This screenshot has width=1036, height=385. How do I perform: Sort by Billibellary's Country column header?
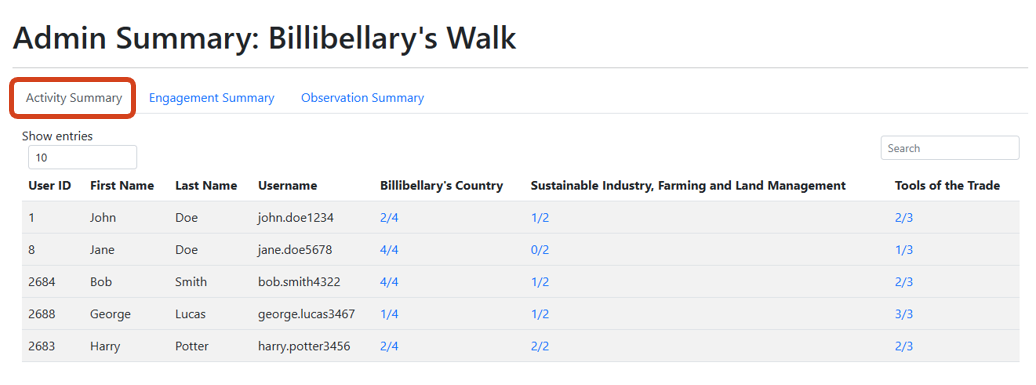pyautogui.click(x=441, y=186)
